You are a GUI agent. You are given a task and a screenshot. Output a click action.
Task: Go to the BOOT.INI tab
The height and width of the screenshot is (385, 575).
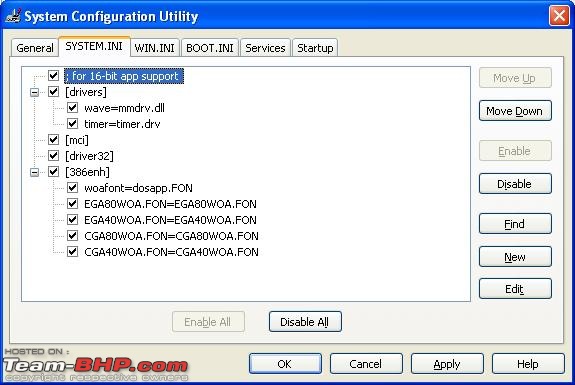pyautogui.click(x=210, y=48)
